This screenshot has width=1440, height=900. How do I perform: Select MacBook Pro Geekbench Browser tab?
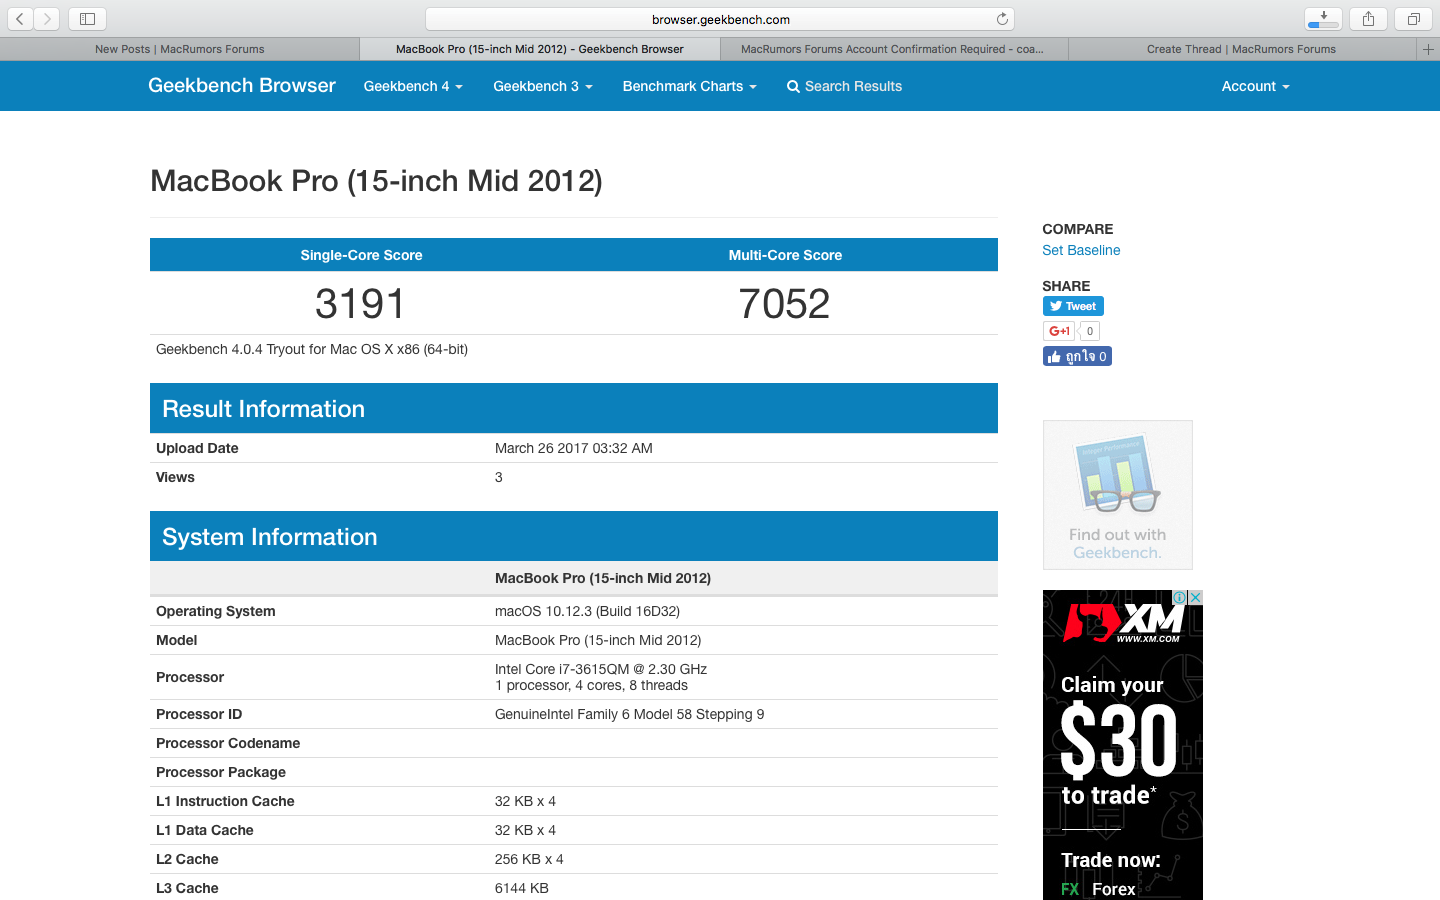click(x=540, y=49)
